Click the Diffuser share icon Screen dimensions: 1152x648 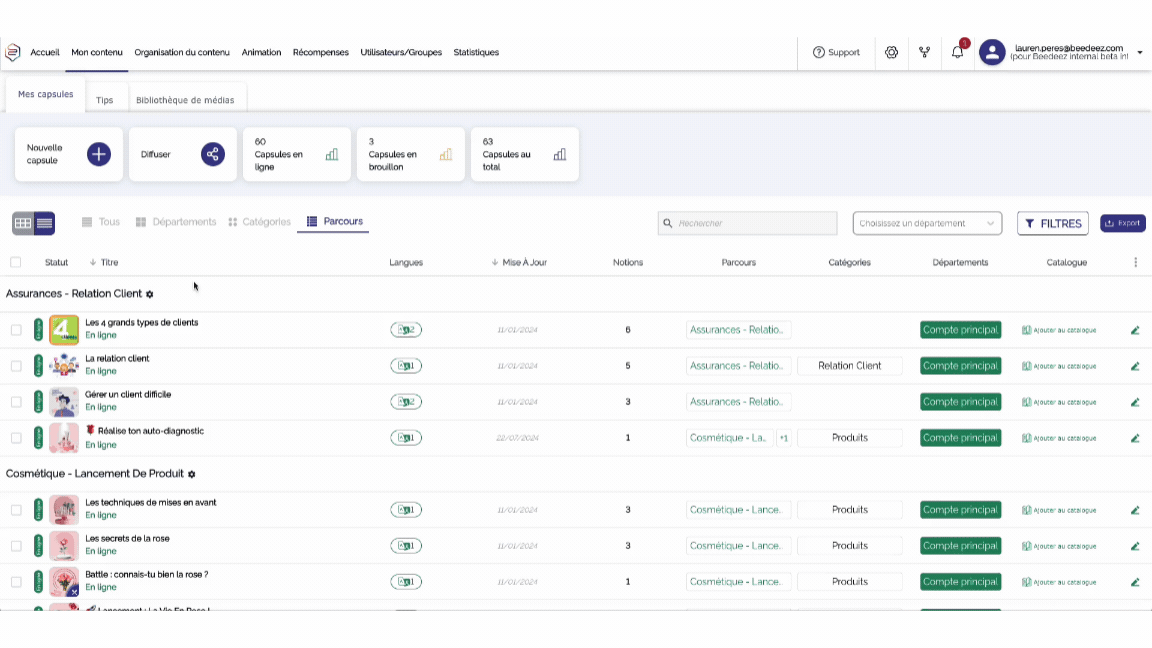coord(212,154)
